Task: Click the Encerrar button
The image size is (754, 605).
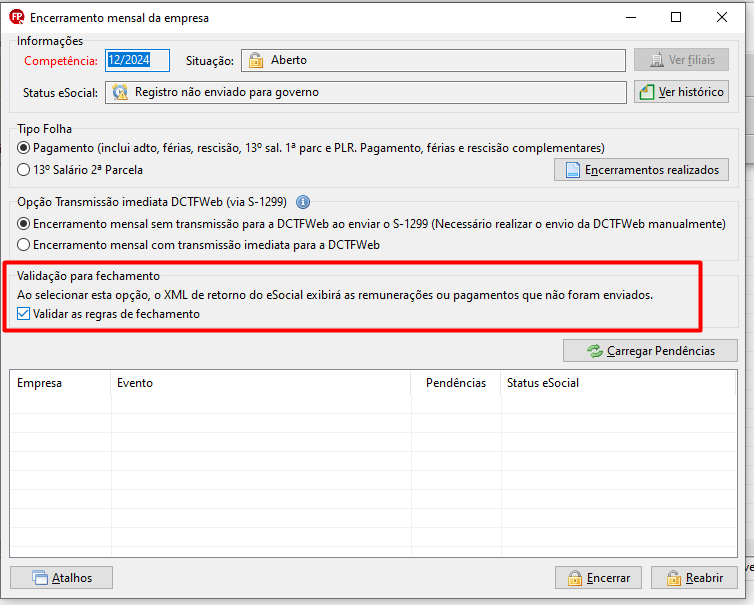Action: click(598, 578)
